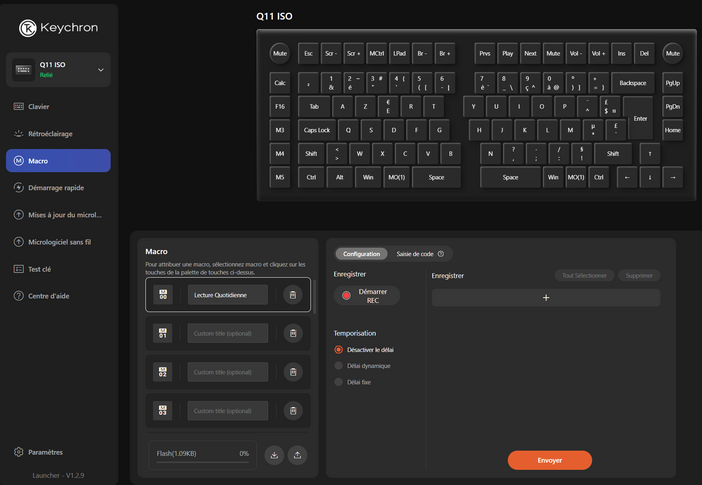Screen dimensions: 702x485
Task: Select the Enter key on keyboard
Action: tap(640, 118)
